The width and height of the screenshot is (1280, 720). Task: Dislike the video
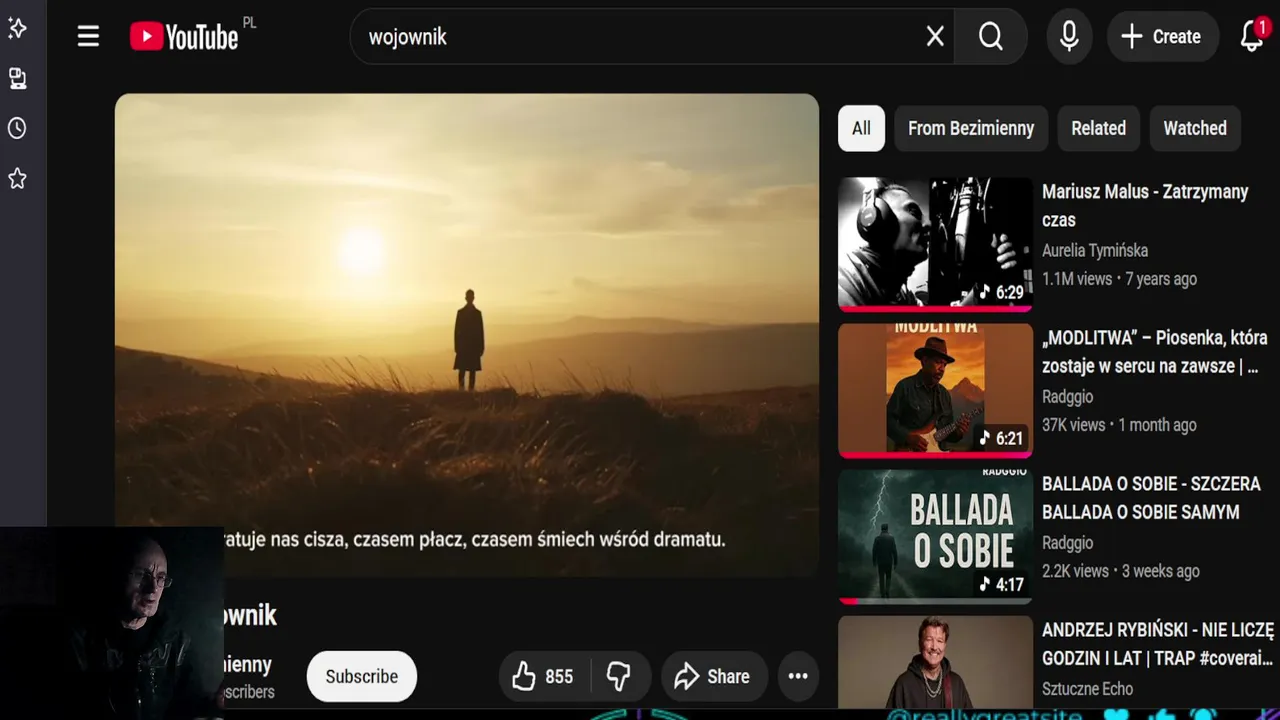620,676
